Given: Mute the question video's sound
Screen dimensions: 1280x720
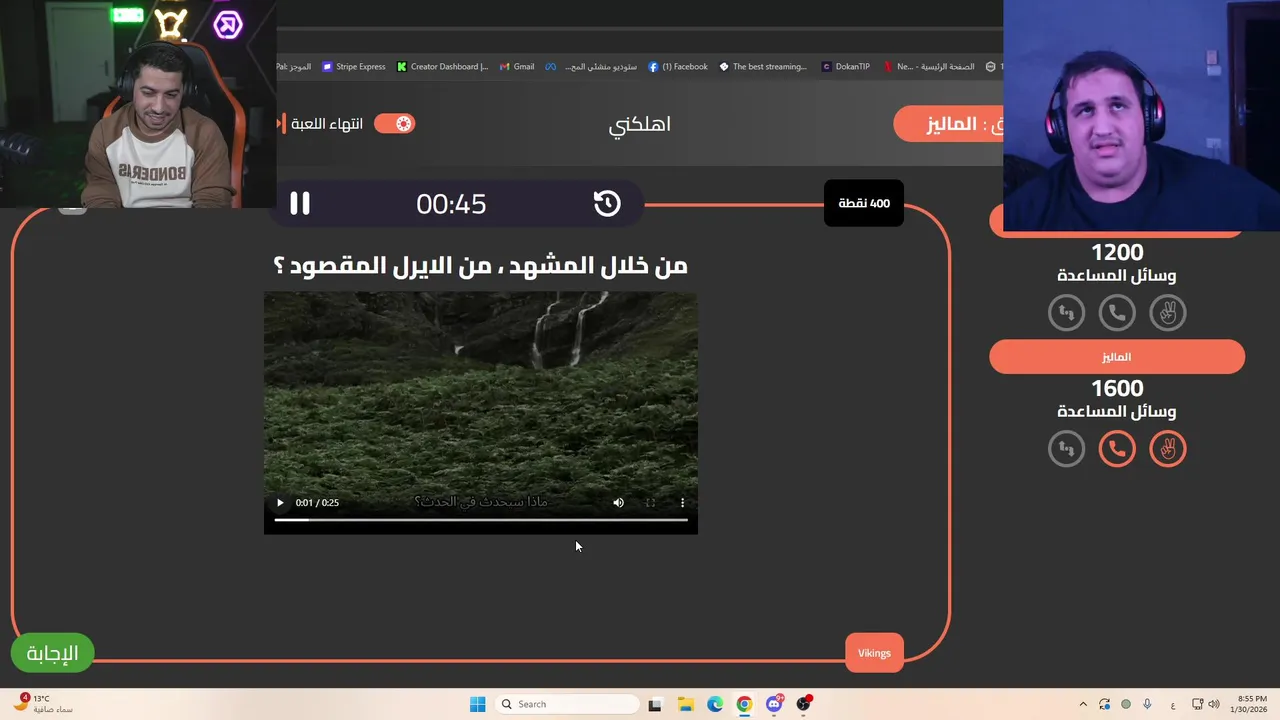Looking at the screenshot, I should 618,503.
